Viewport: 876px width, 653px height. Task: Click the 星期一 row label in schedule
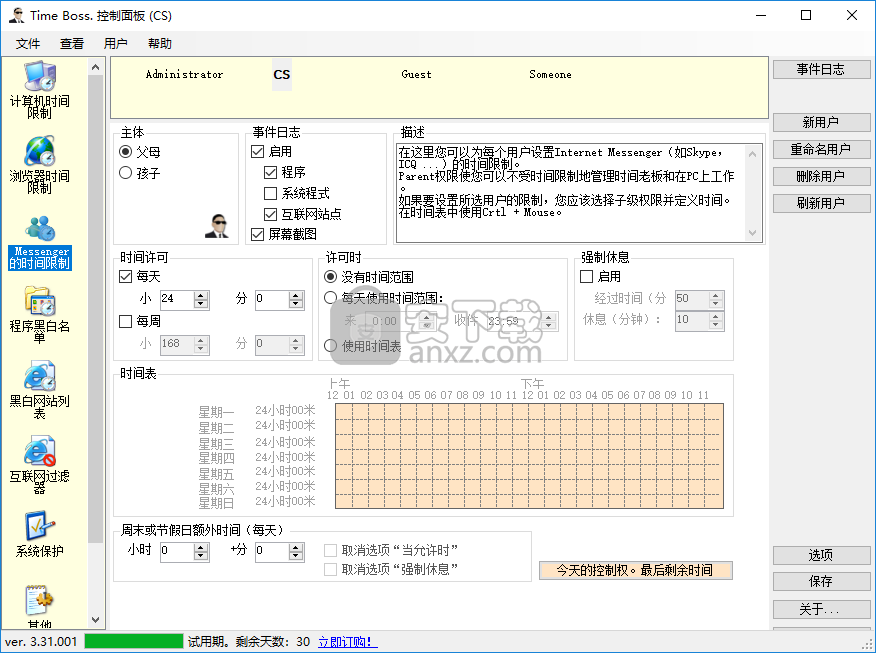point(216,412)
